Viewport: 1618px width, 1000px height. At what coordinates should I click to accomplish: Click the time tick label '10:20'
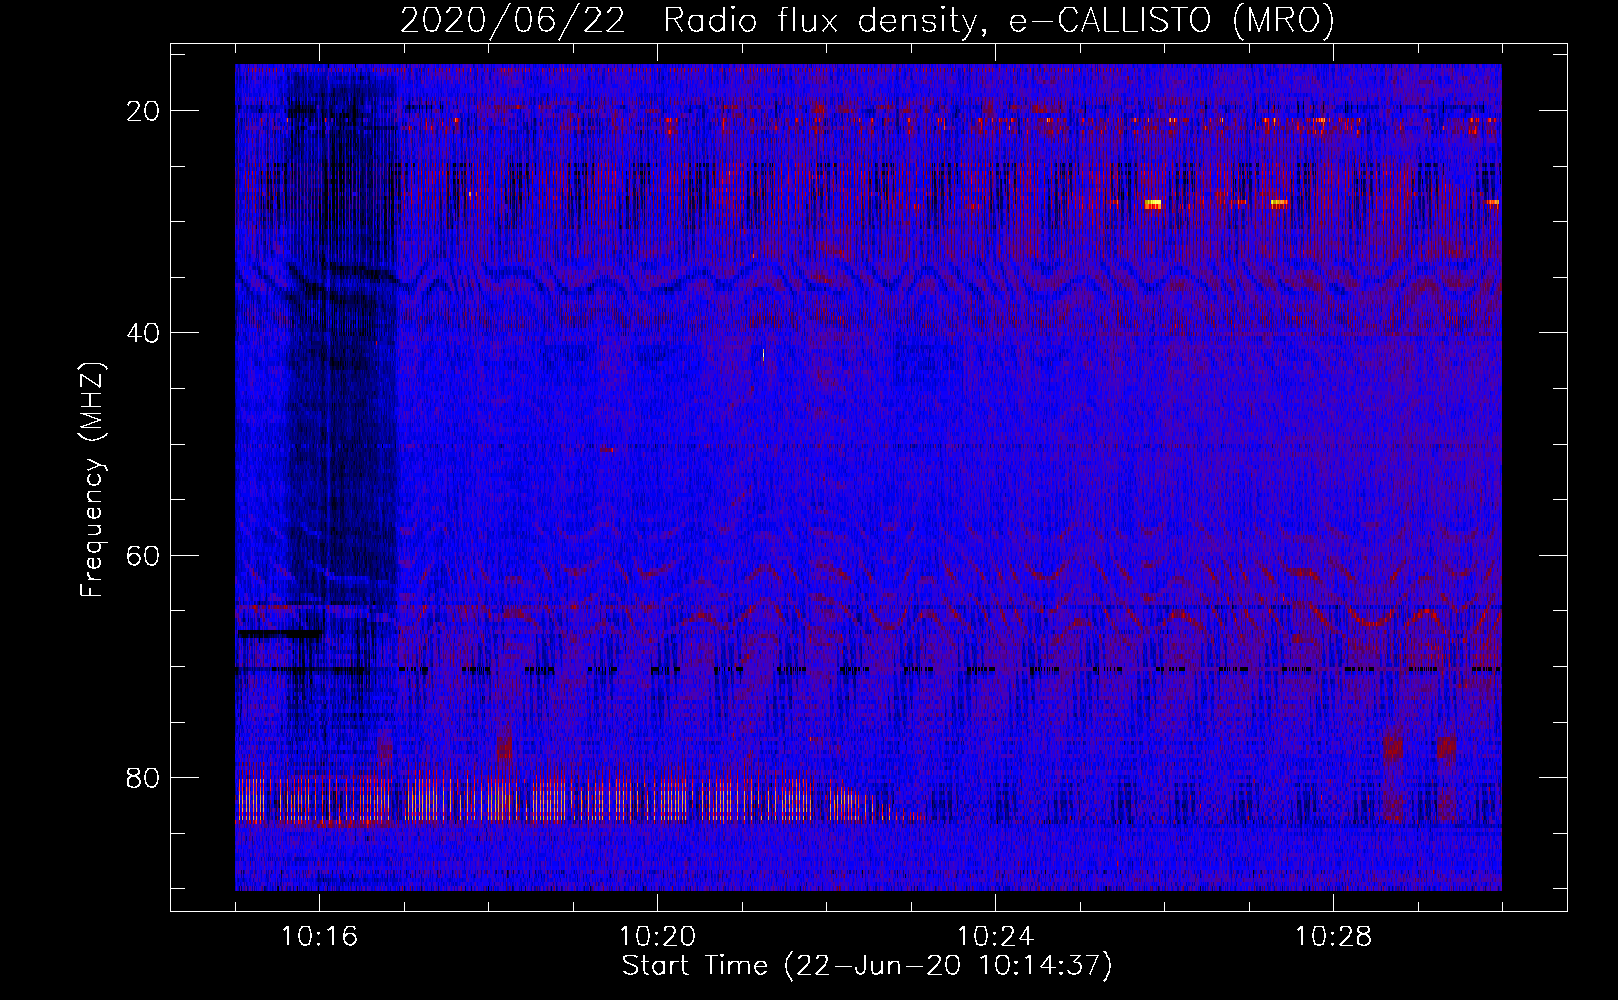(x=657, y=937)
